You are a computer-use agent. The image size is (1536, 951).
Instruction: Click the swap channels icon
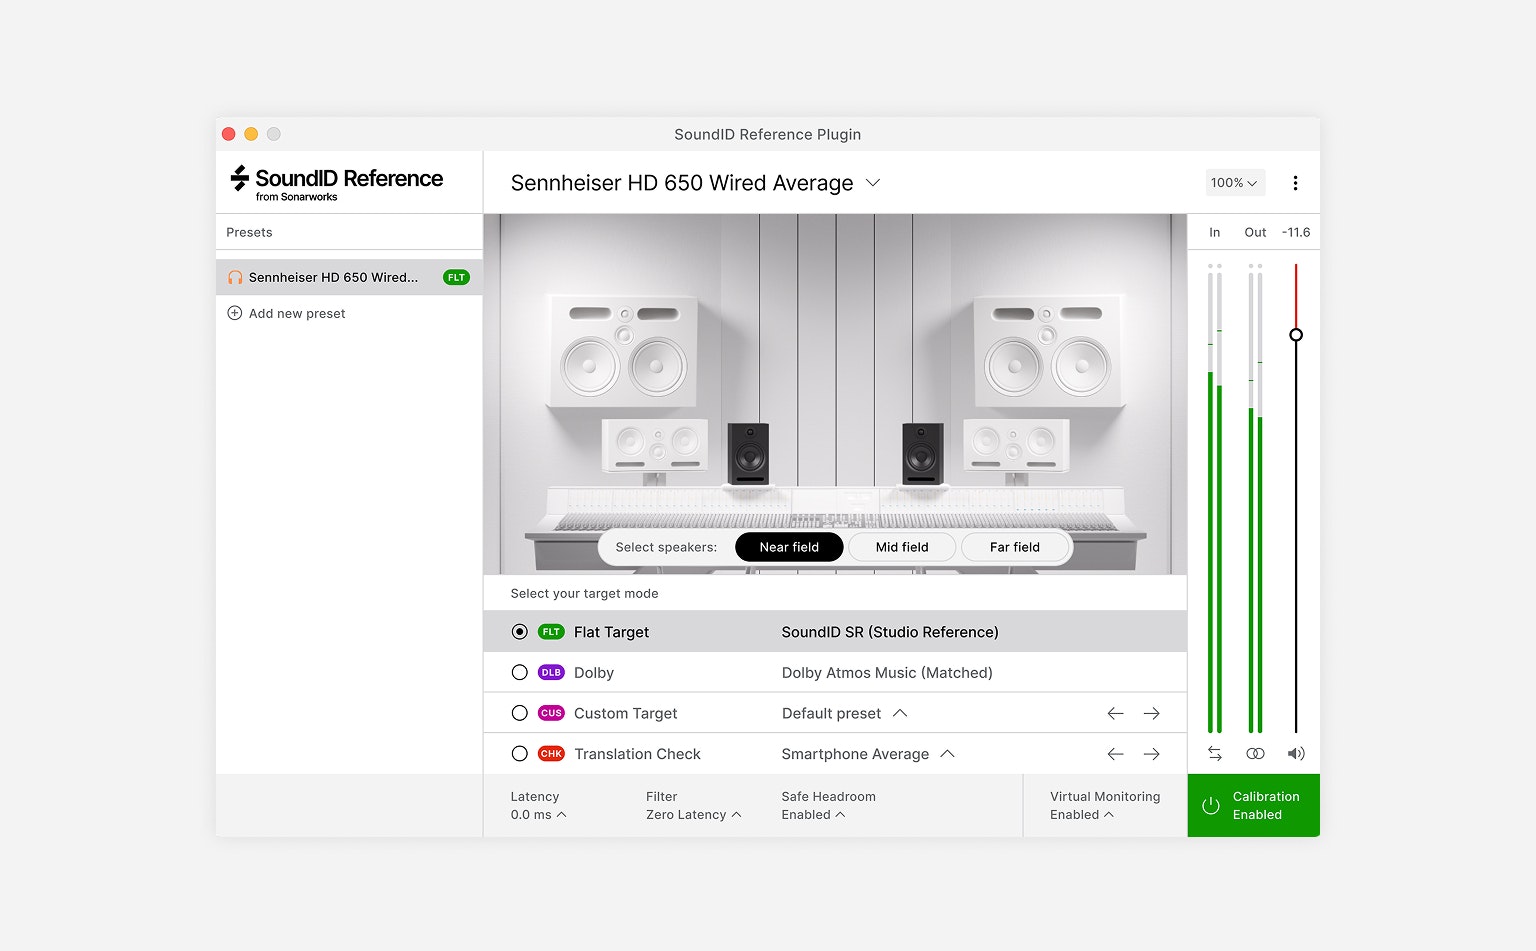pos(1214,753)
